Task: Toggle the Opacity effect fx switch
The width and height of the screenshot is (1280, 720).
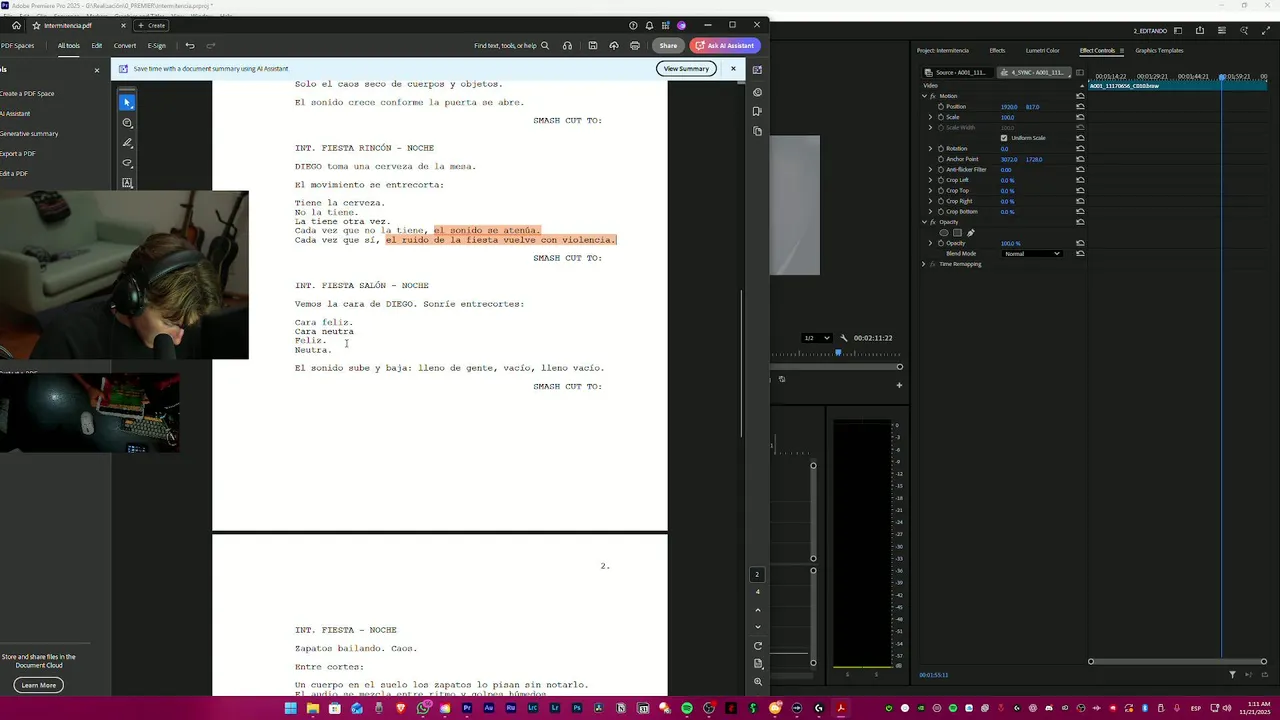Action: coord(933,222)
